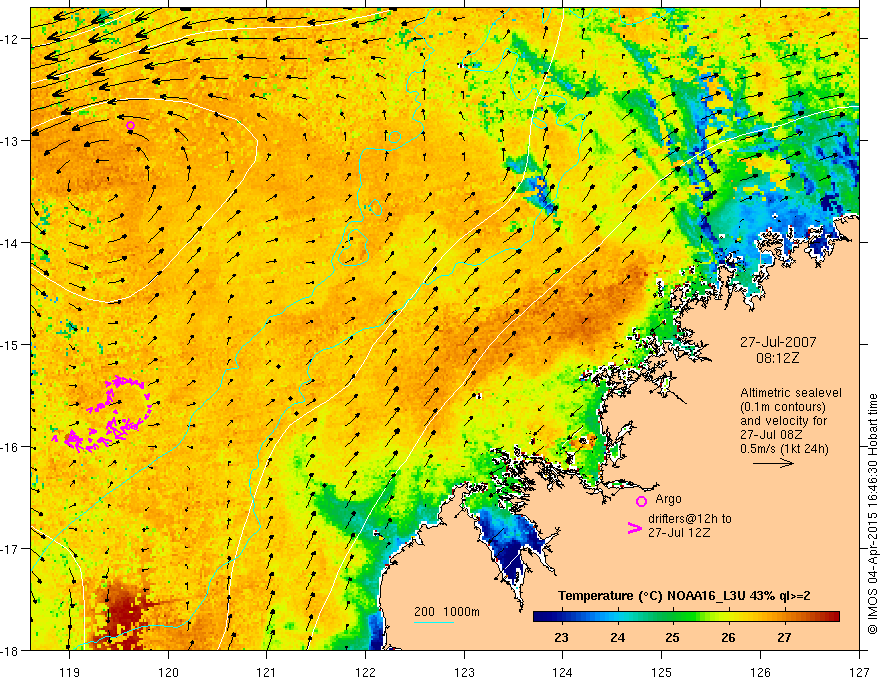Click the color bar label 24

(617, 637)
